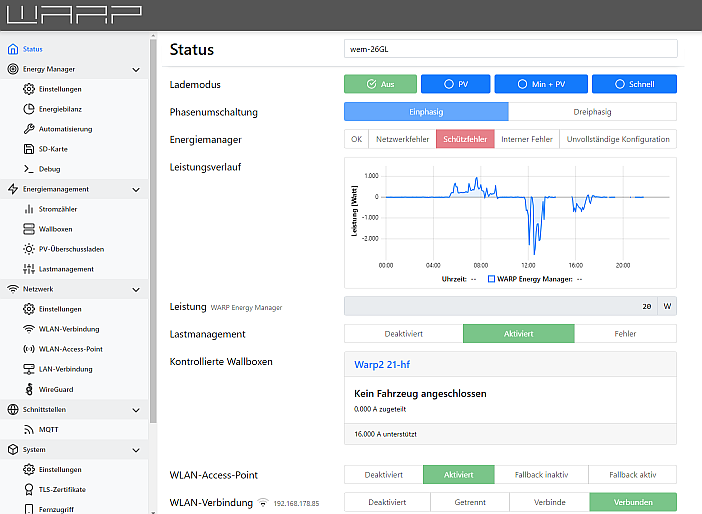Click the Lastmanagement sliders icon

(x=29, y=269)
